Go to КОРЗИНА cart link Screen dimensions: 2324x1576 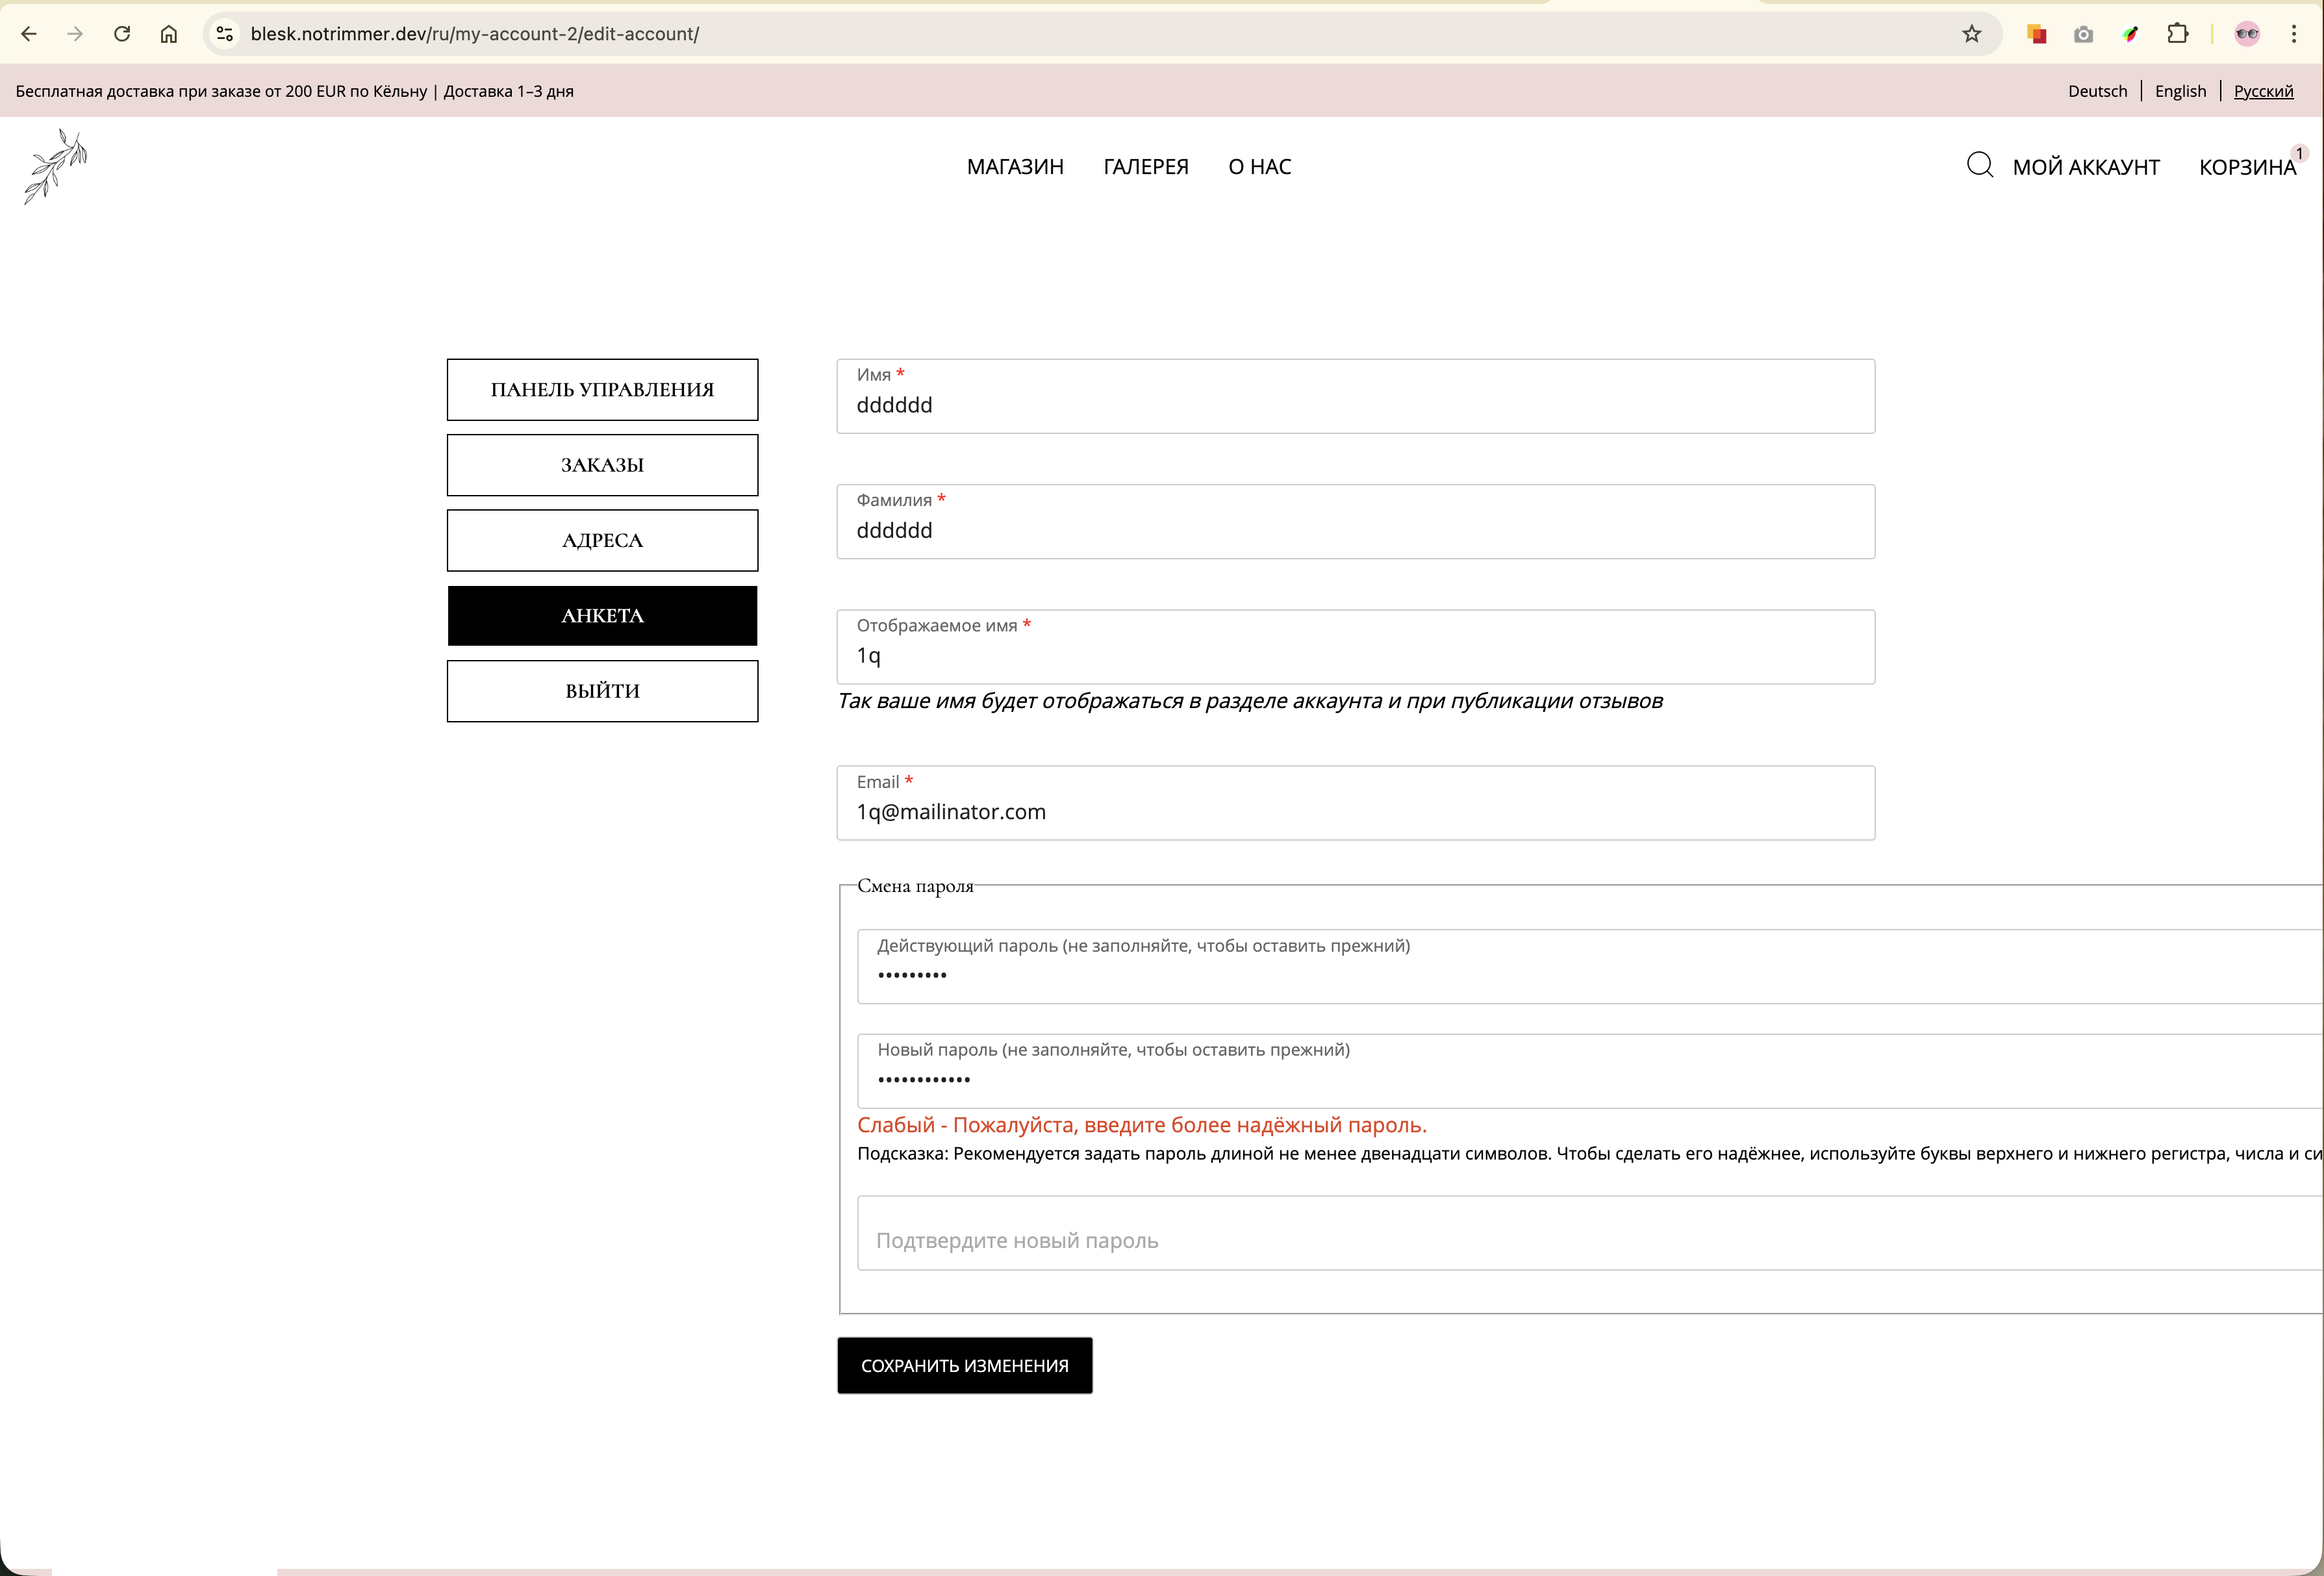tap(2247, 167)
